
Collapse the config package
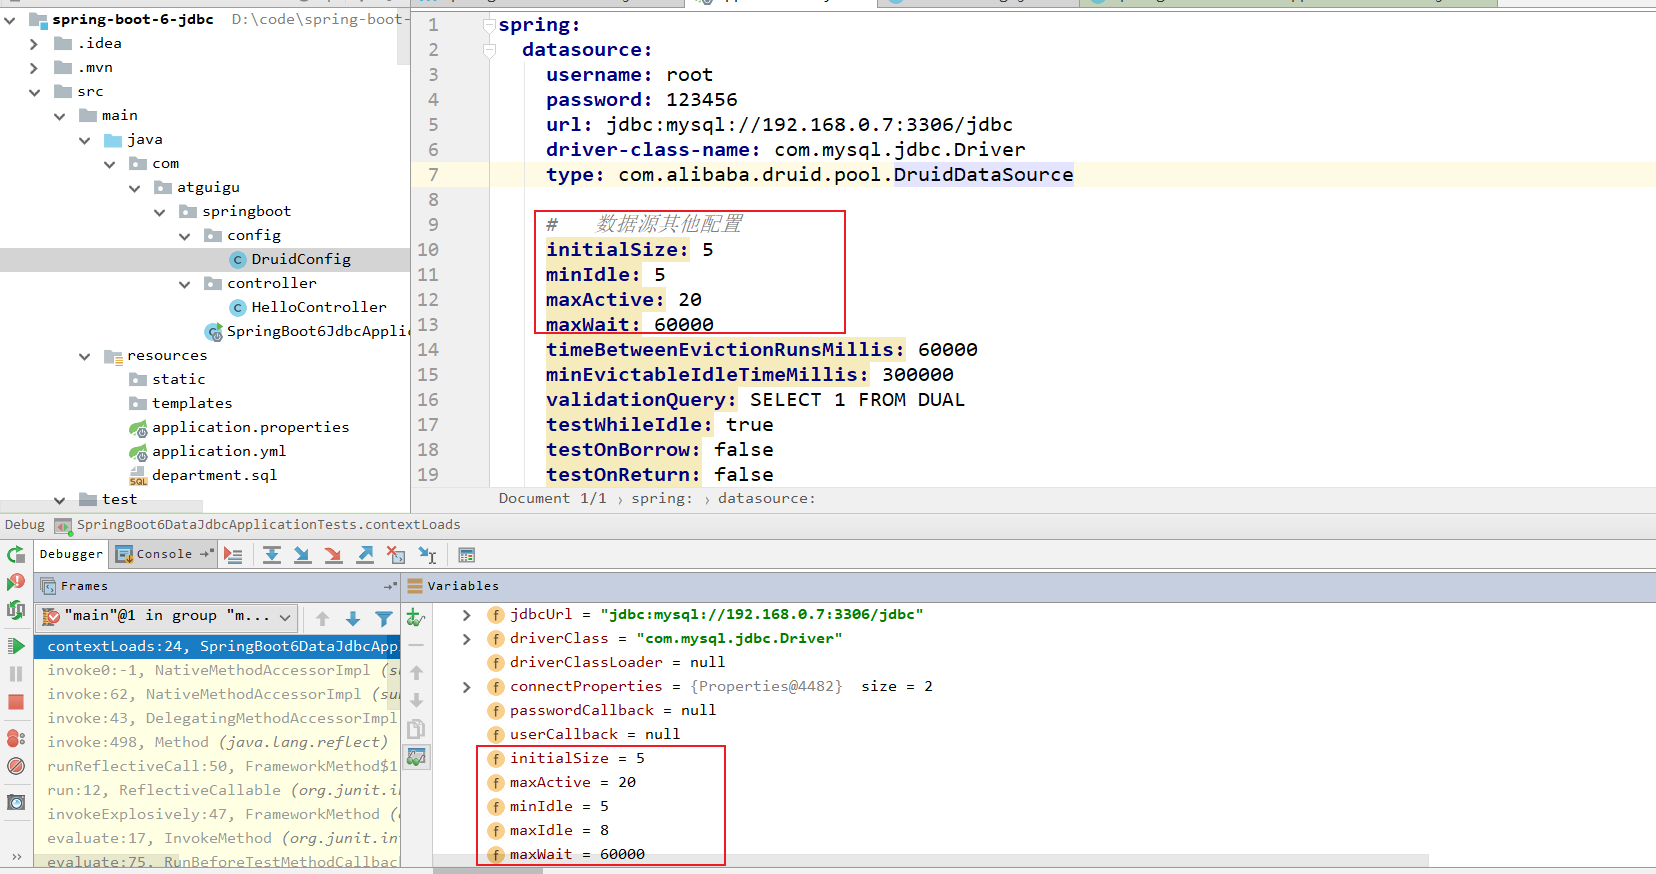coord(184,236)
